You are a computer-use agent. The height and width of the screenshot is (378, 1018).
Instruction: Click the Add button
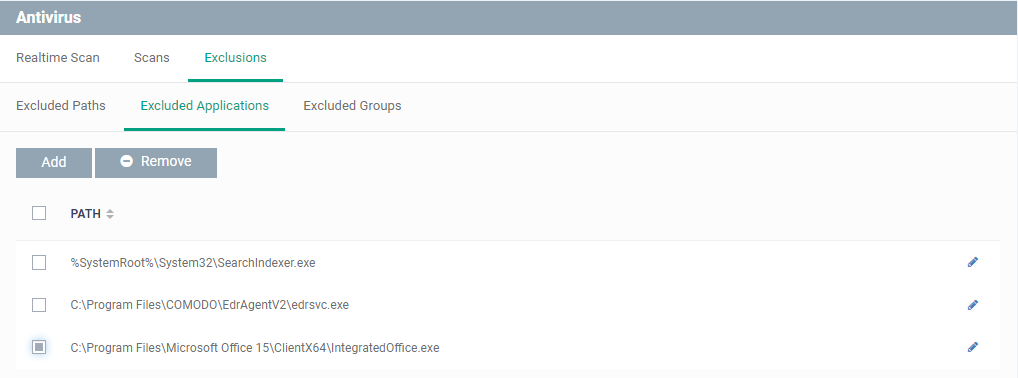[54, 162]
